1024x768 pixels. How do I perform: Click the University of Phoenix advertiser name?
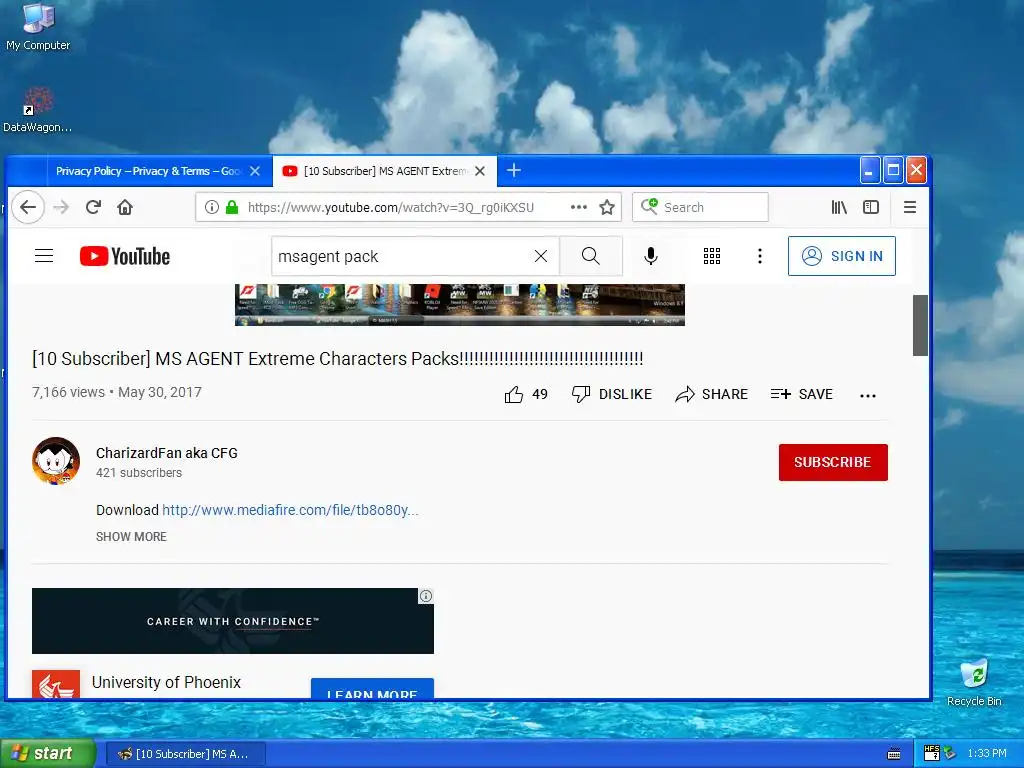(167, 682)
